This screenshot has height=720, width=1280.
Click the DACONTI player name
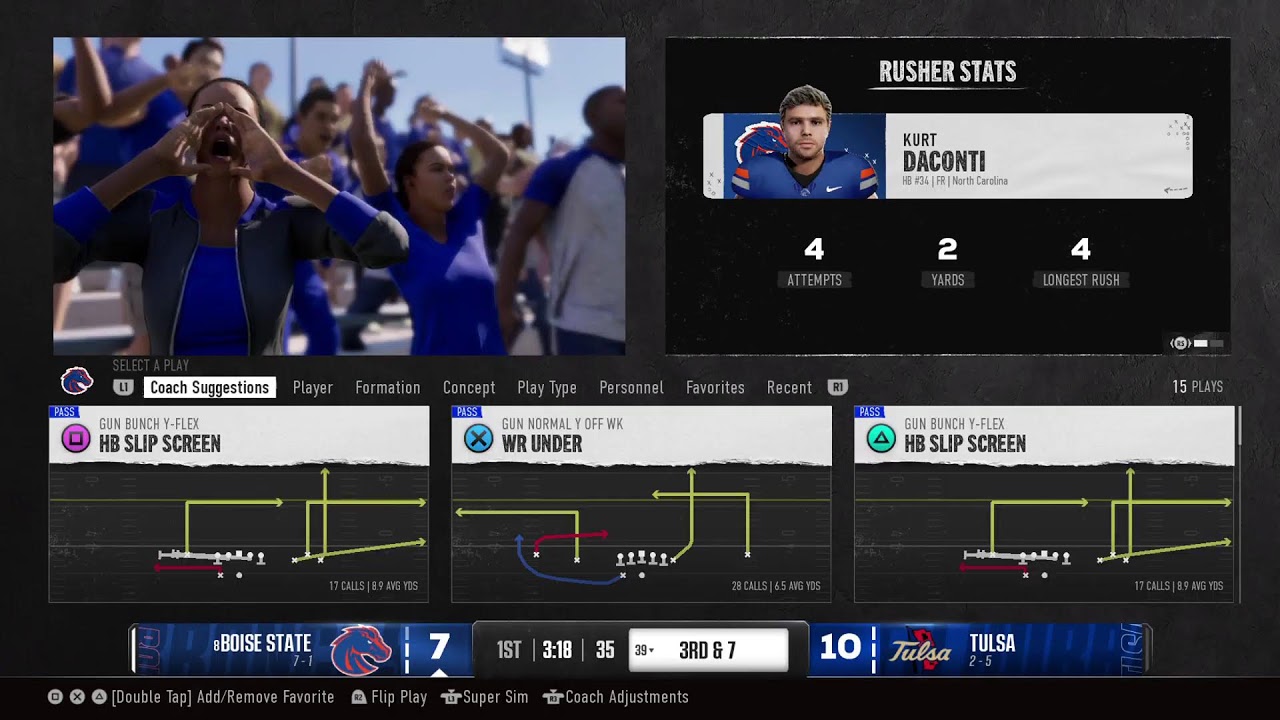pyautogui.click(x=944, y=161)
